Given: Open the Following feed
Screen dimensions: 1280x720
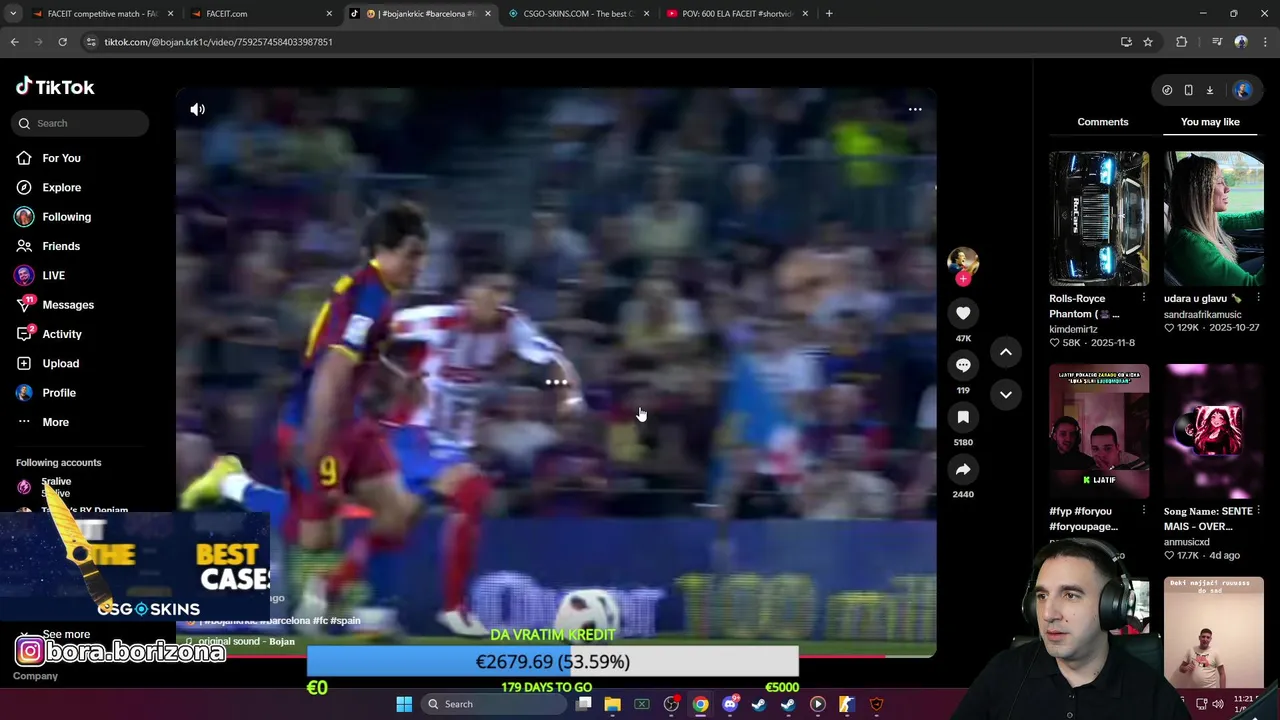Looking at the screenshot, I should pyautogui.click(x=66, y=217).
